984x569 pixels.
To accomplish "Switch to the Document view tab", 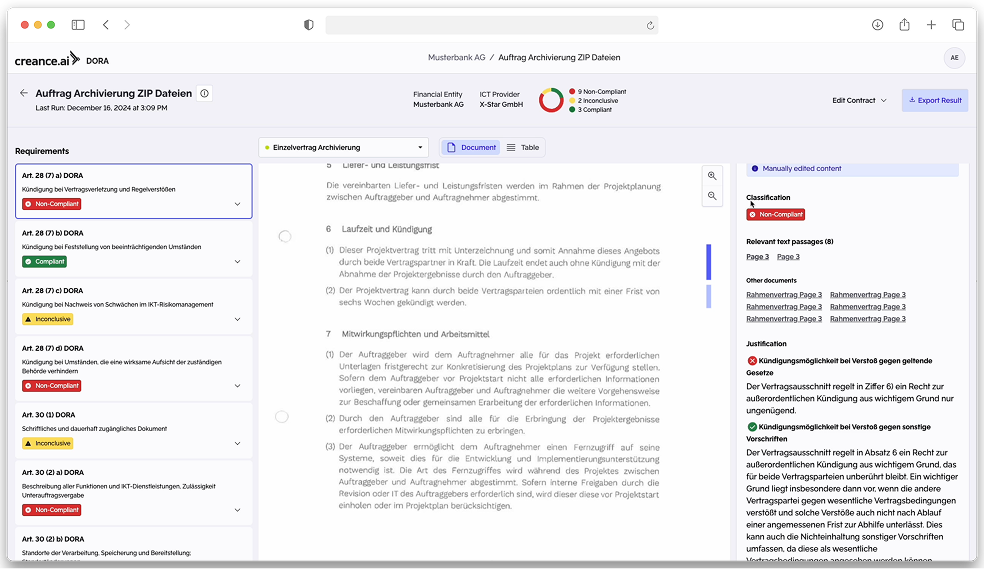I will coord(471,147).
